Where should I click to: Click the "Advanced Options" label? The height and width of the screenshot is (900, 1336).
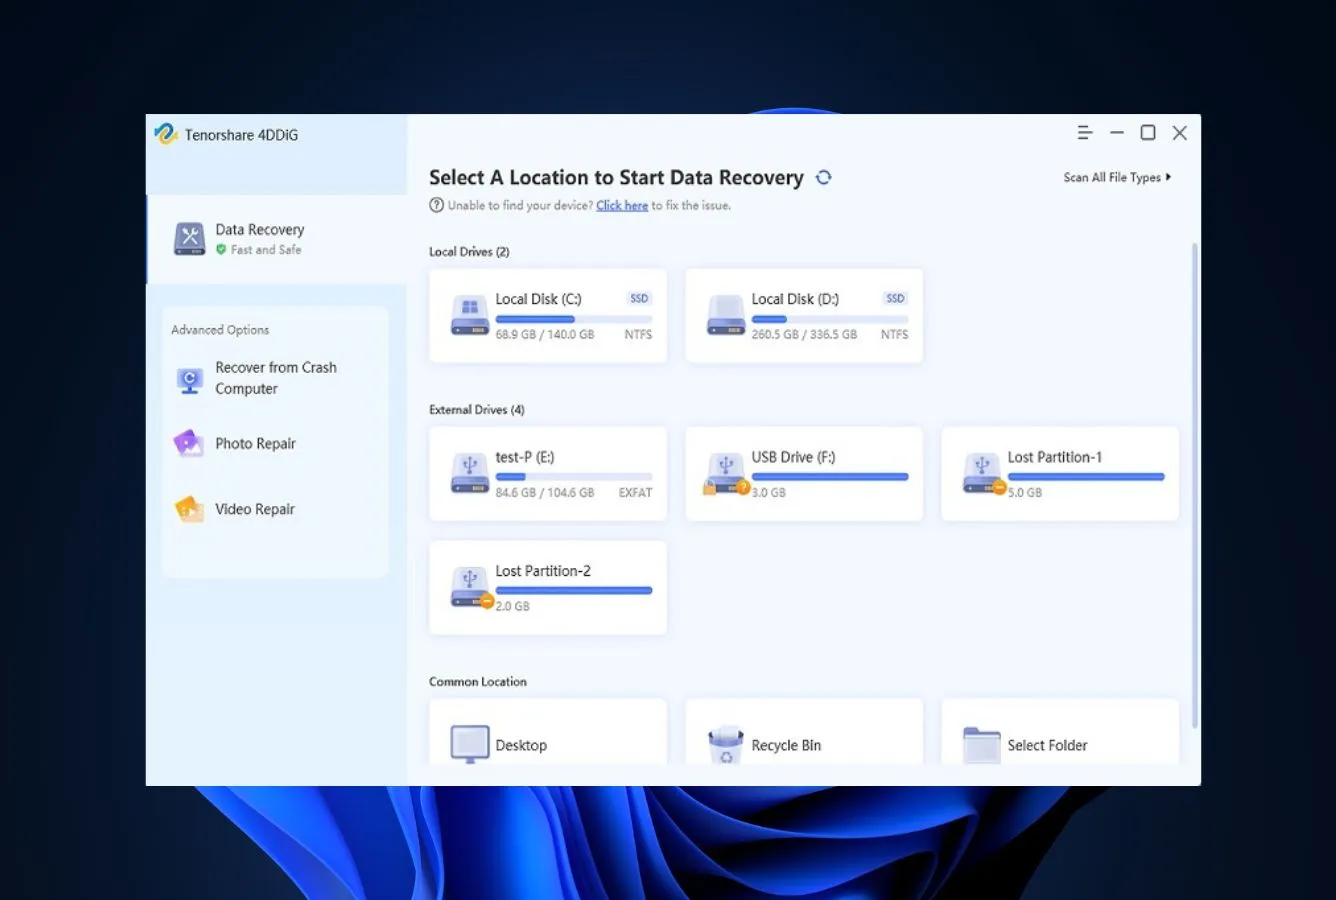(x=220, y=330)
